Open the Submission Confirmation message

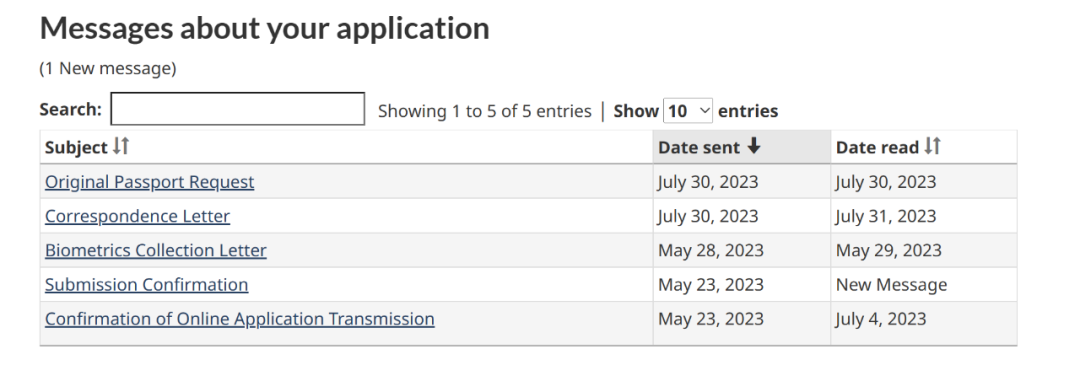[146, 284]
